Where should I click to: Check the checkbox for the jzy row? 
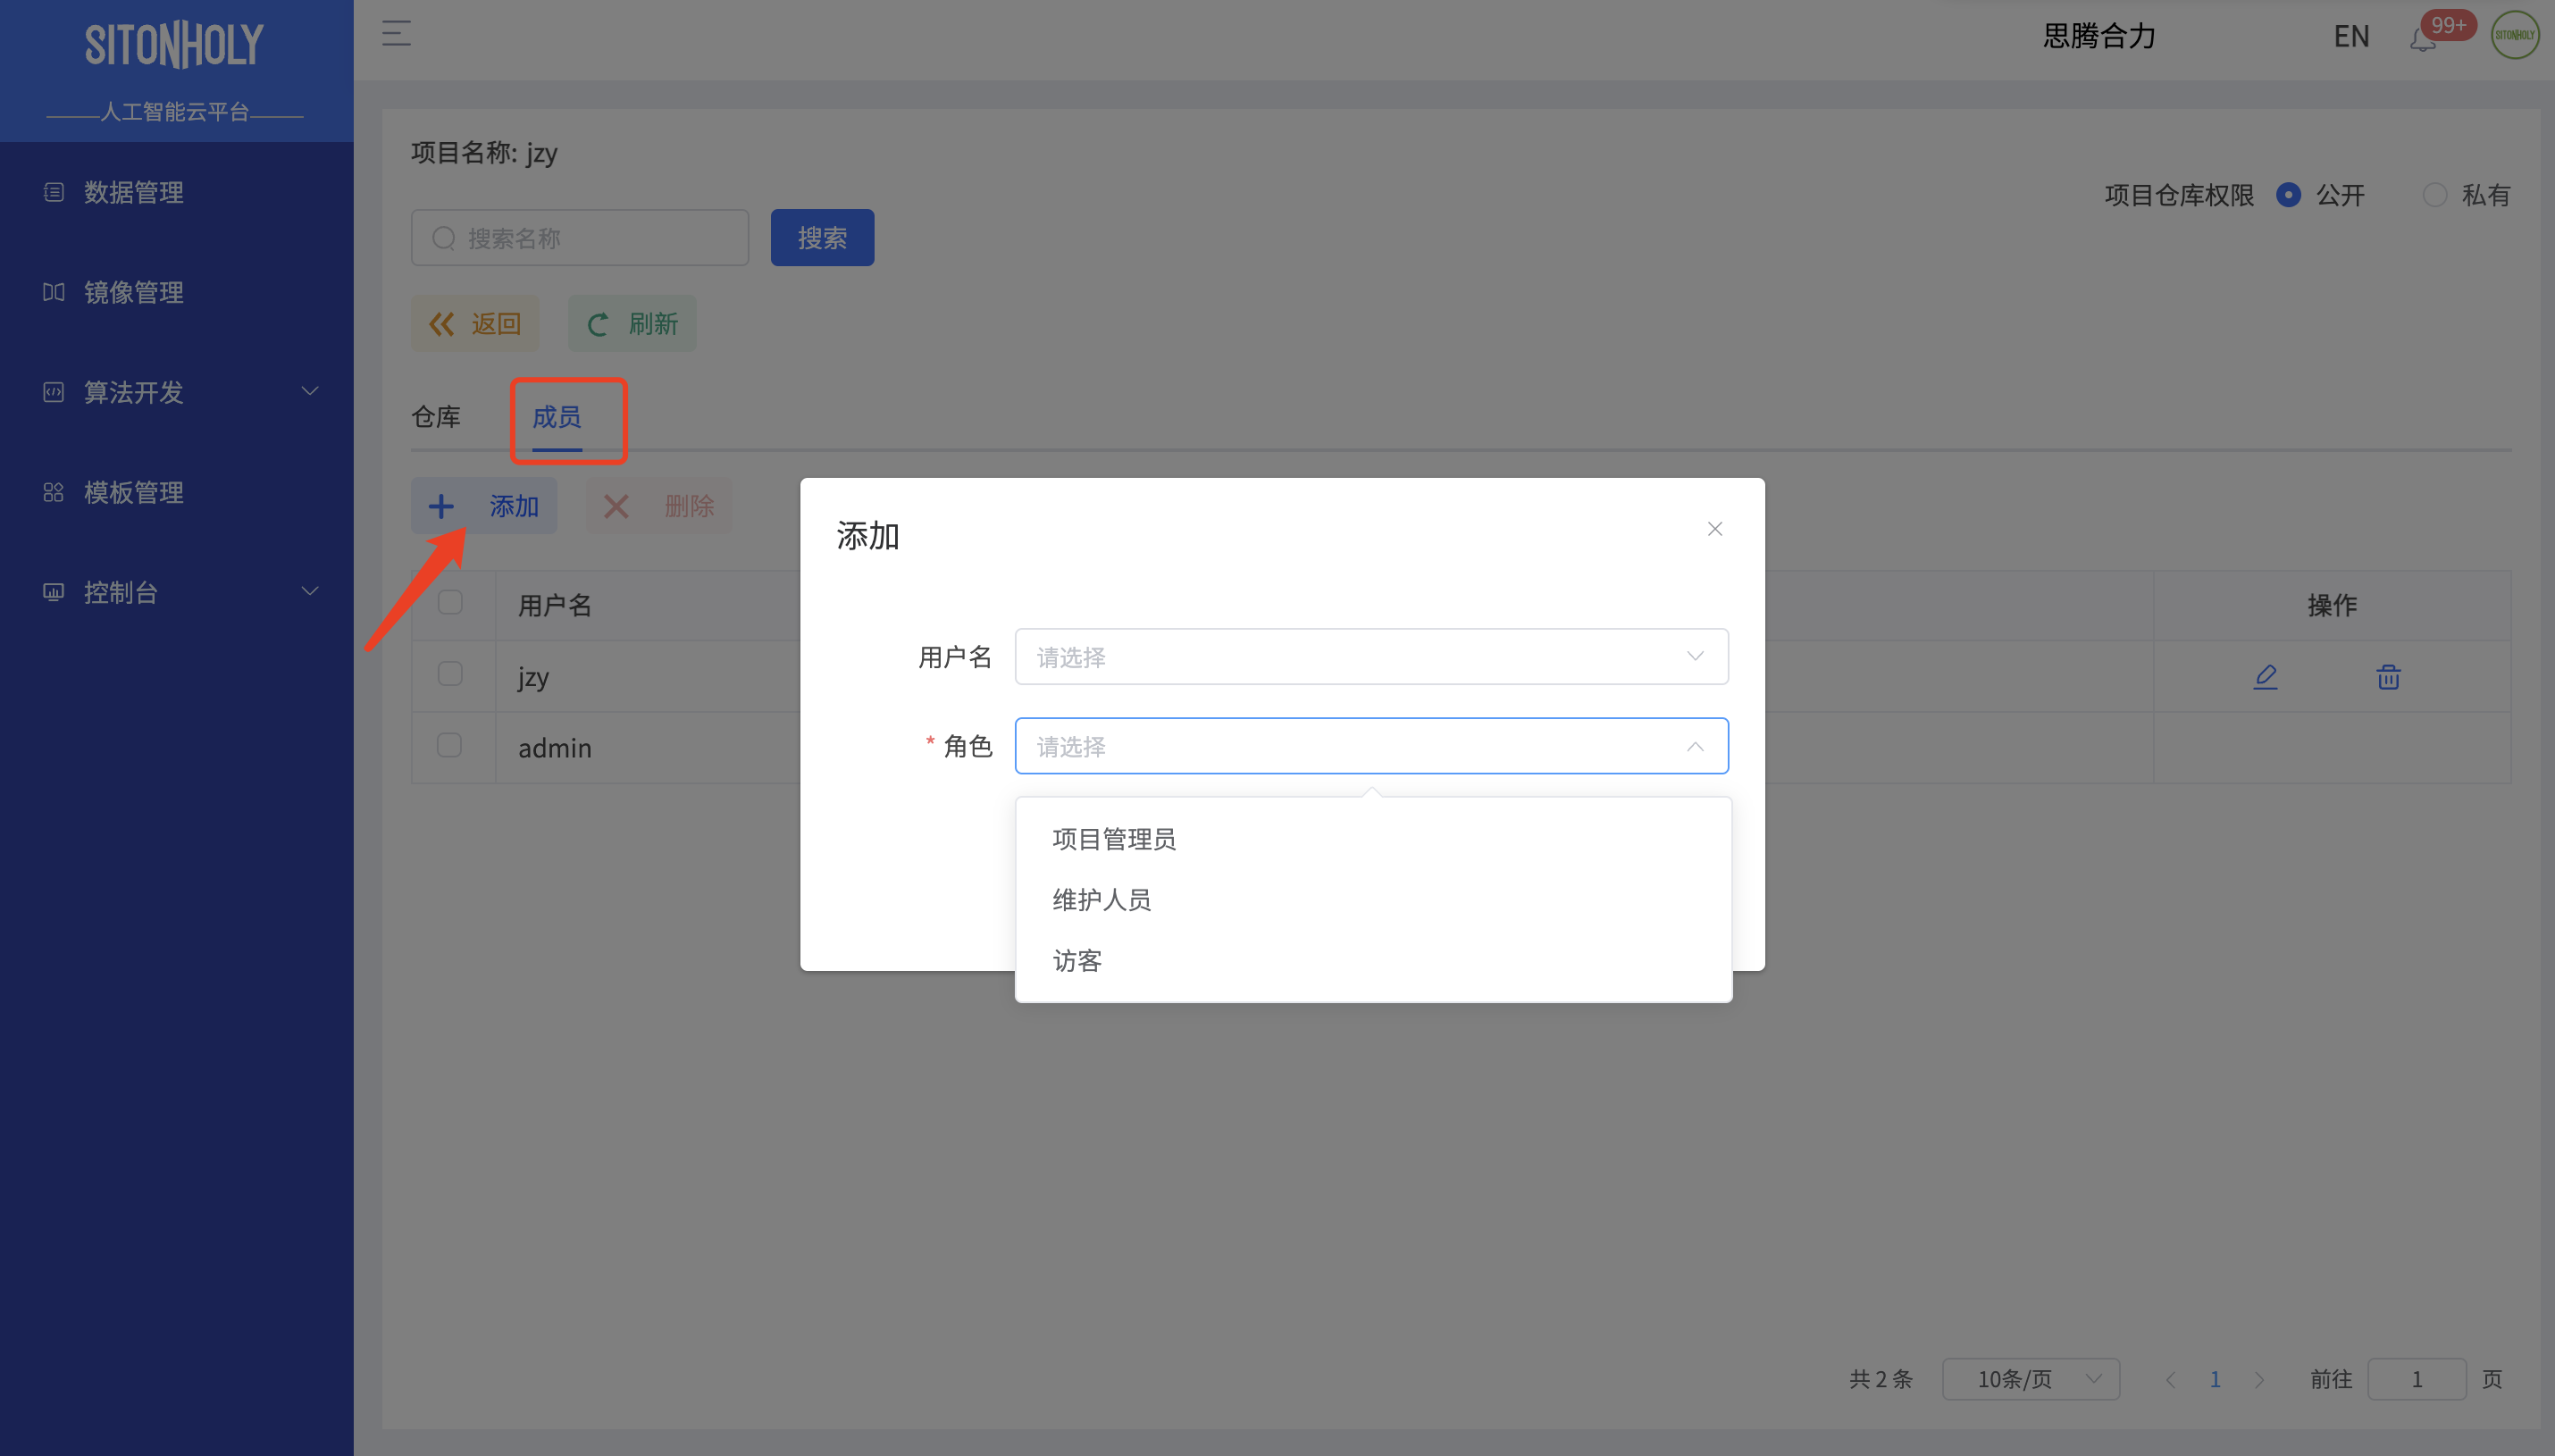pyautogui.click(x=450, y=674)
